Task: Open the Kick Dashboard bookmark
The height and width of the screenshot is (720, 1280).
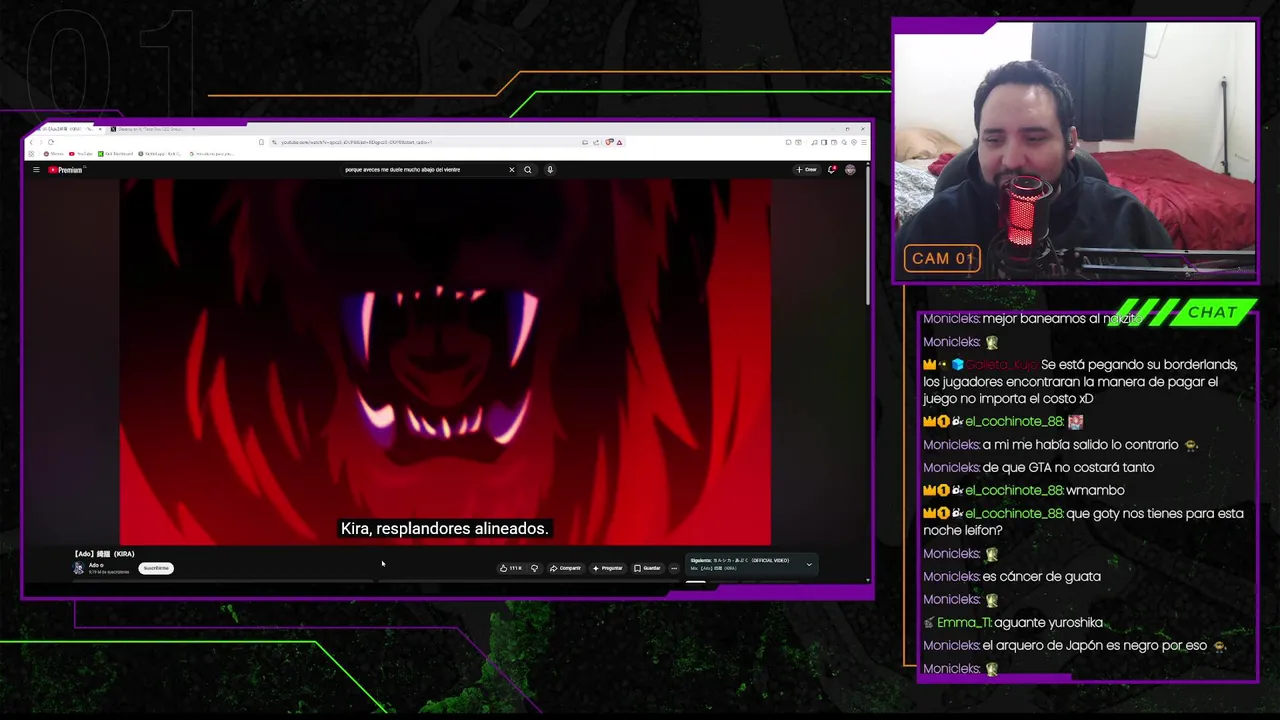Action: (x=116, y=154)
